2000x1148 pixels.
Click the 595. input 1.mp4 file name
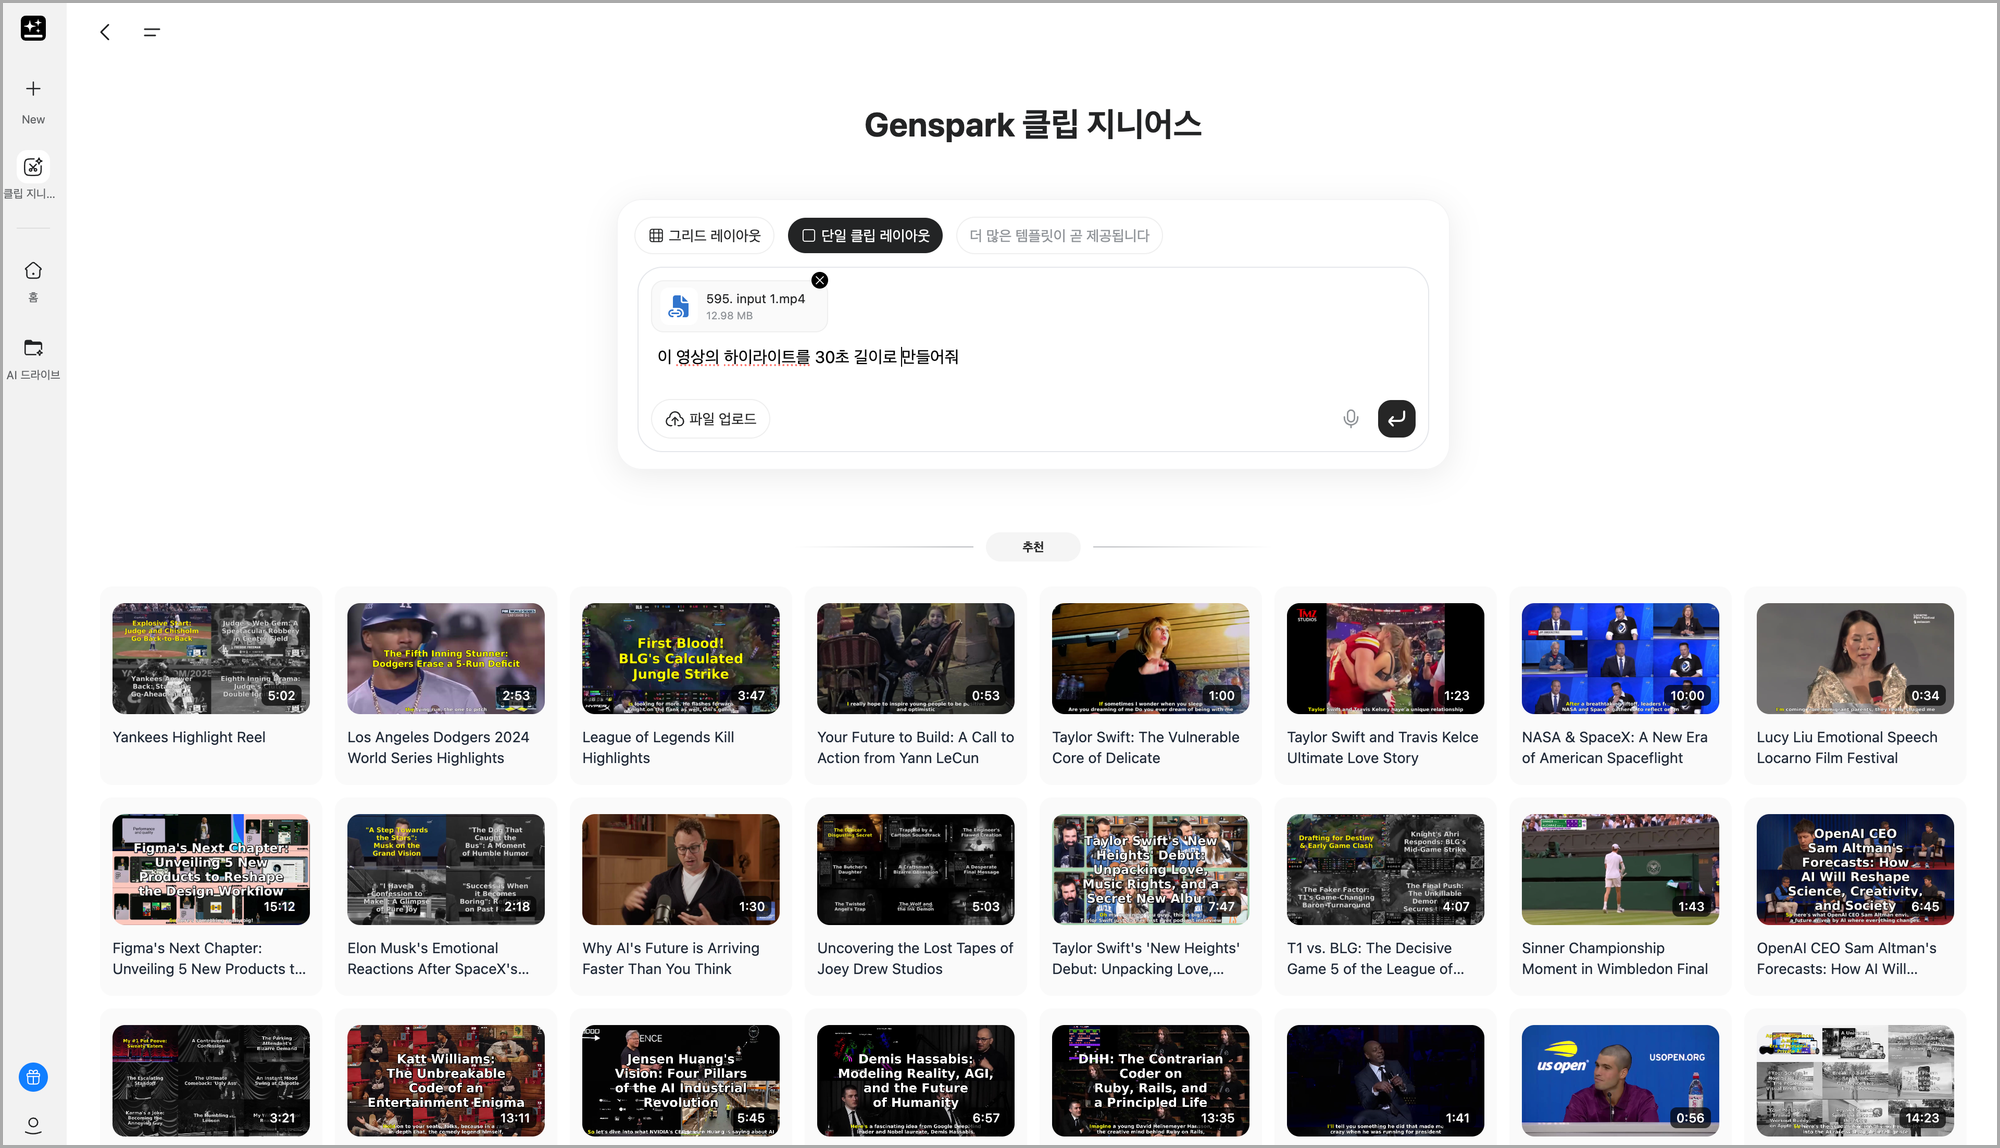point(755,299)
